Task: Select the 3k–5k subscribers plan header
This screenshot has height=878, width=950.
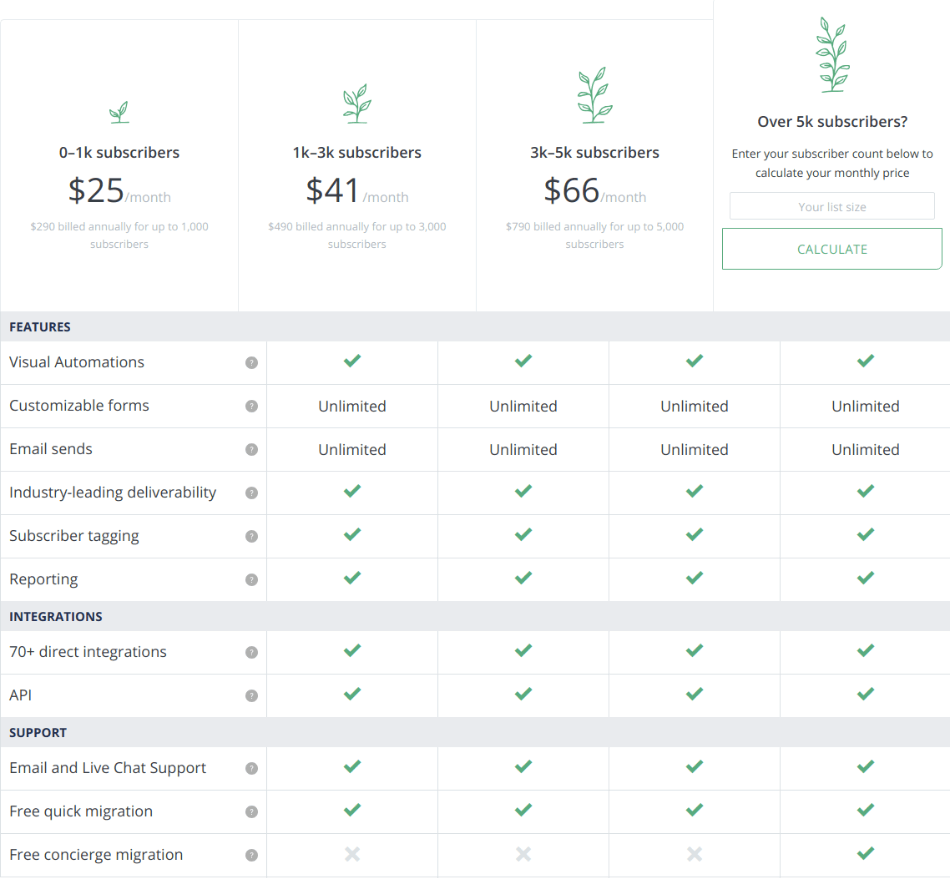Action: (594, 152)
